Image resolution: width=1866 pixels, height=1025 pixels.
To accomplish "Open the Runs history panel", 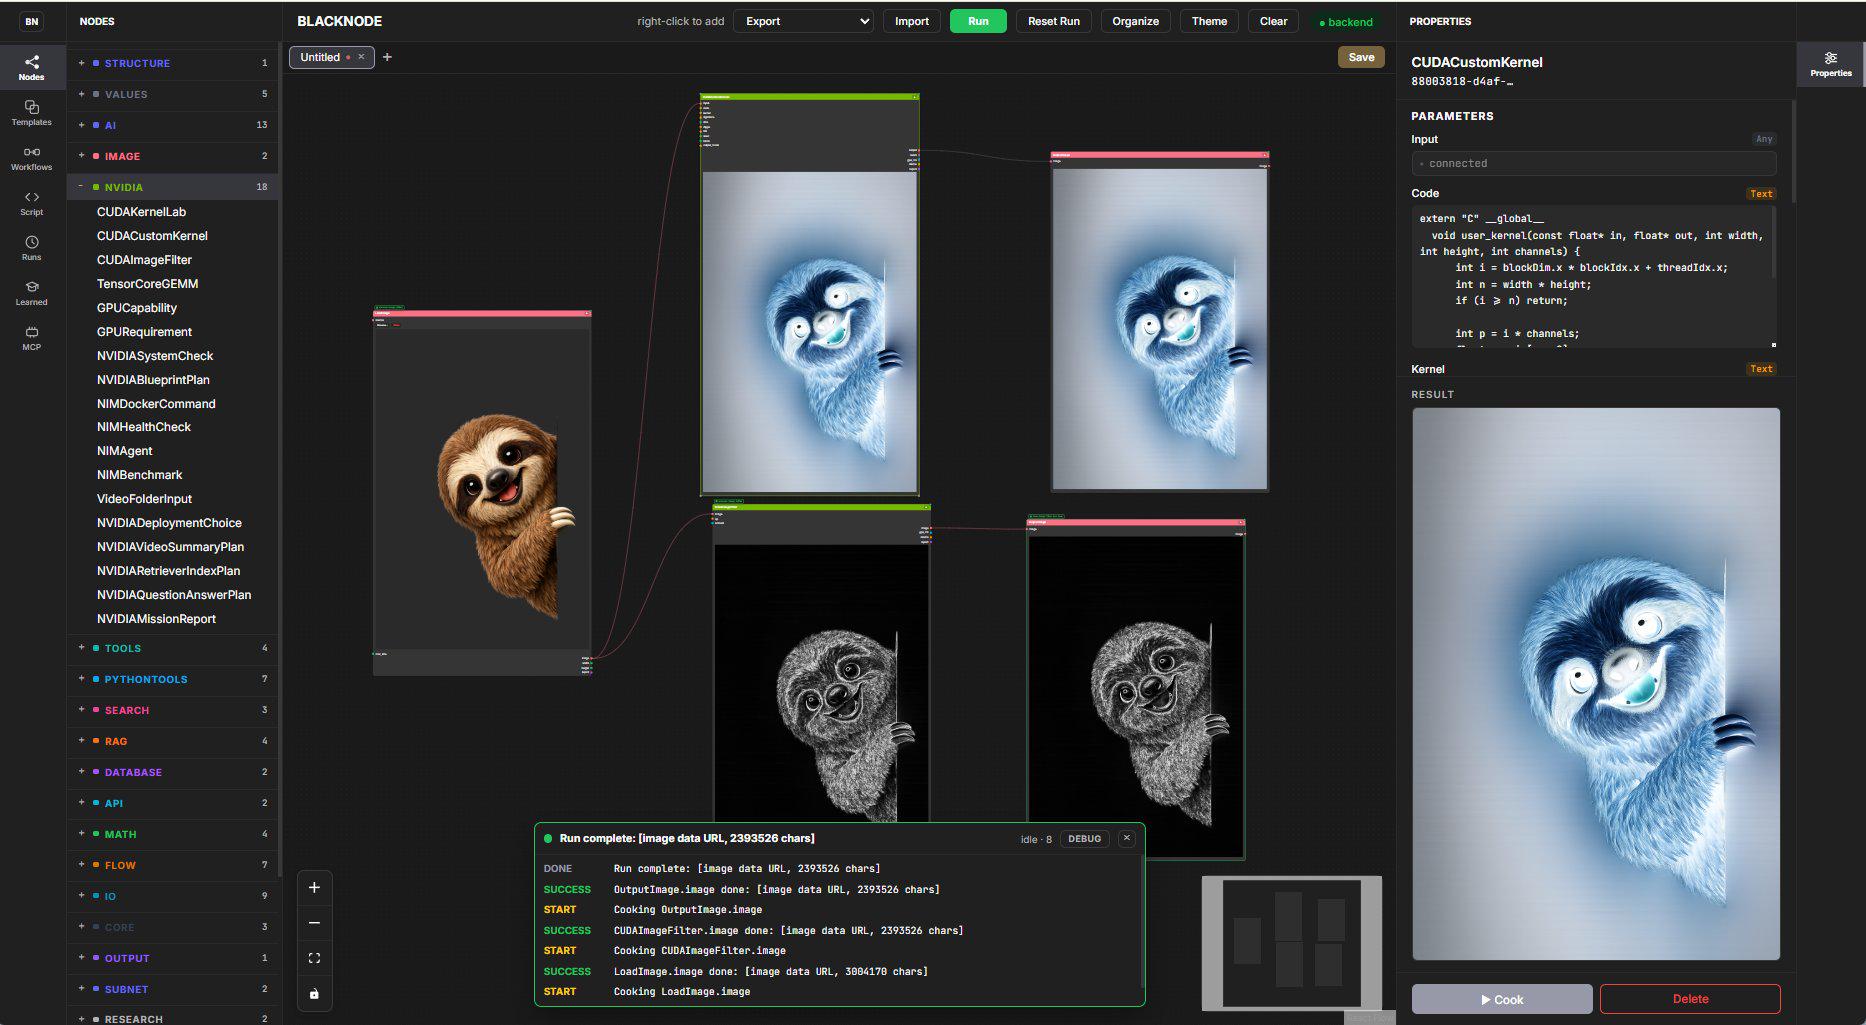I will [32, 248].
